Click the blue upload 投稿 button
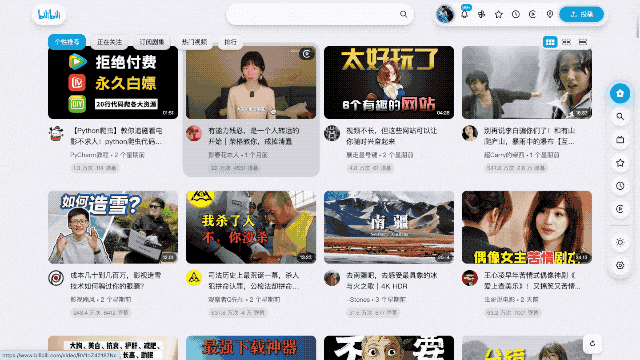Image resolution: width=640 pixels, height=360 pixels. click(581, 14)
